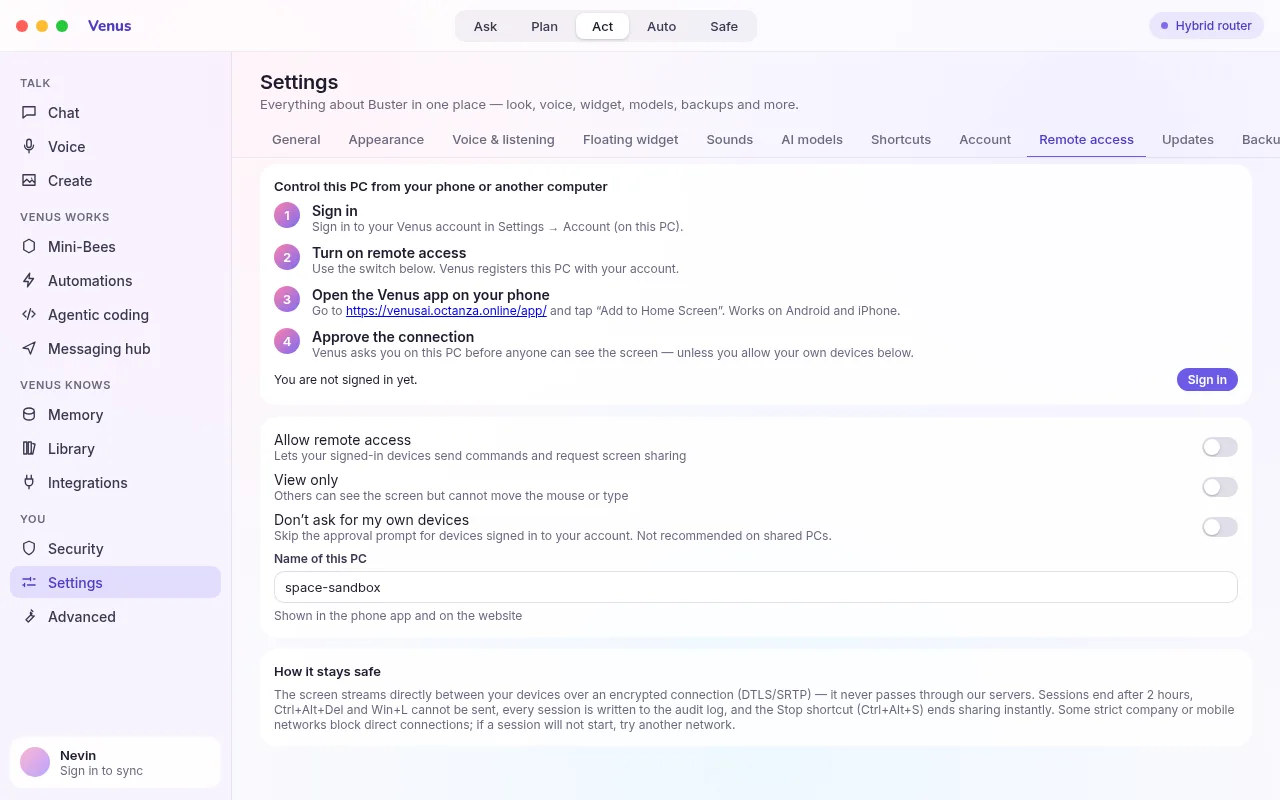Click the Hybrid router status dot
The image size is (1280, 800).
point(1164,26)
